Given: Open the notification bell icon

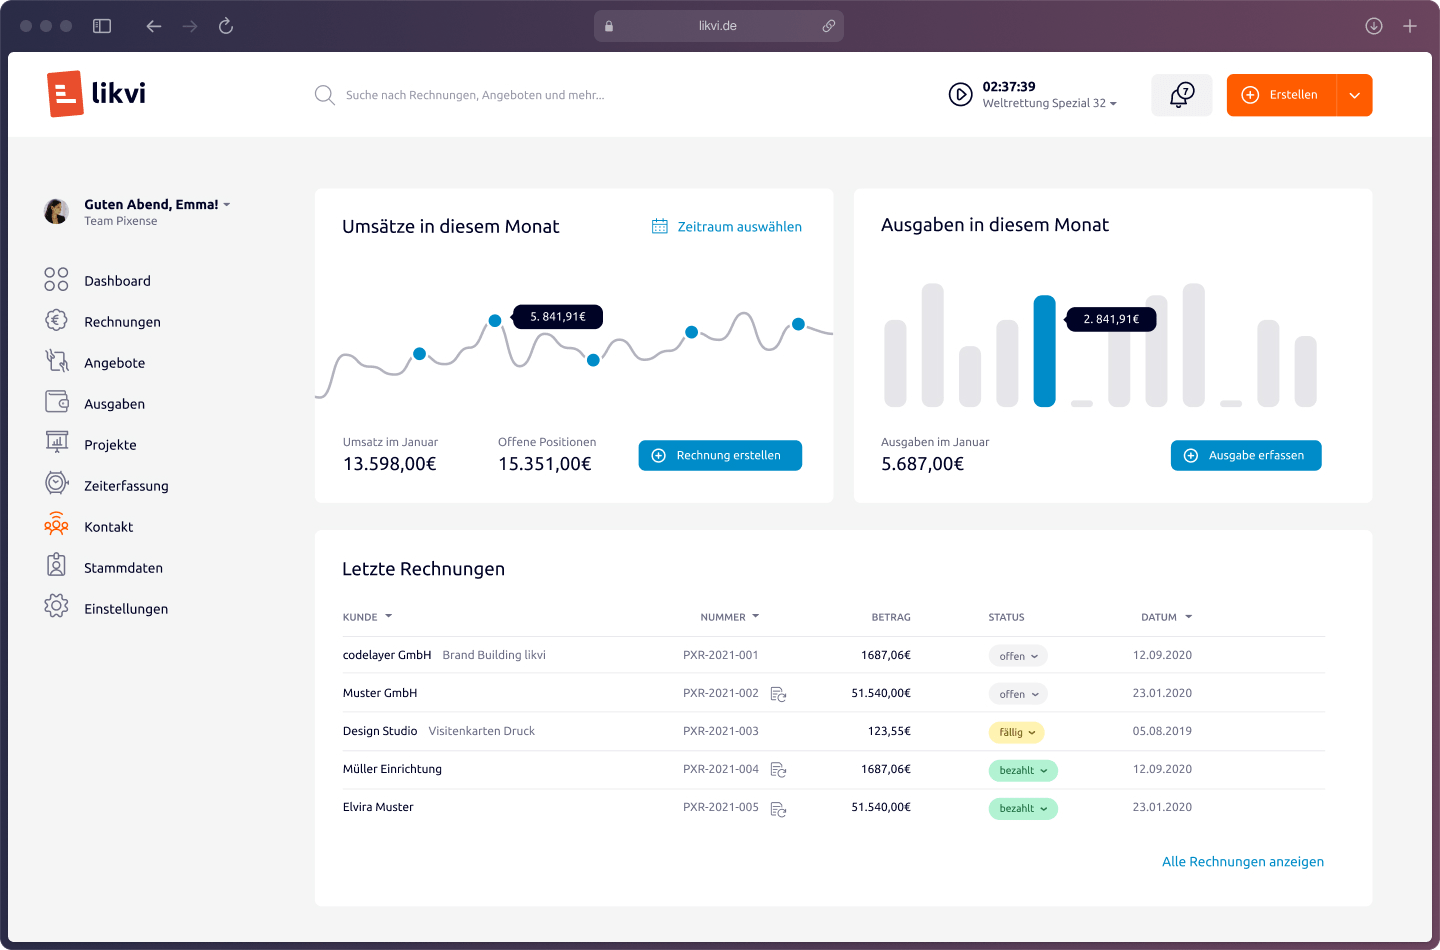Looking at the screenshot, I should click(1181, 95).
